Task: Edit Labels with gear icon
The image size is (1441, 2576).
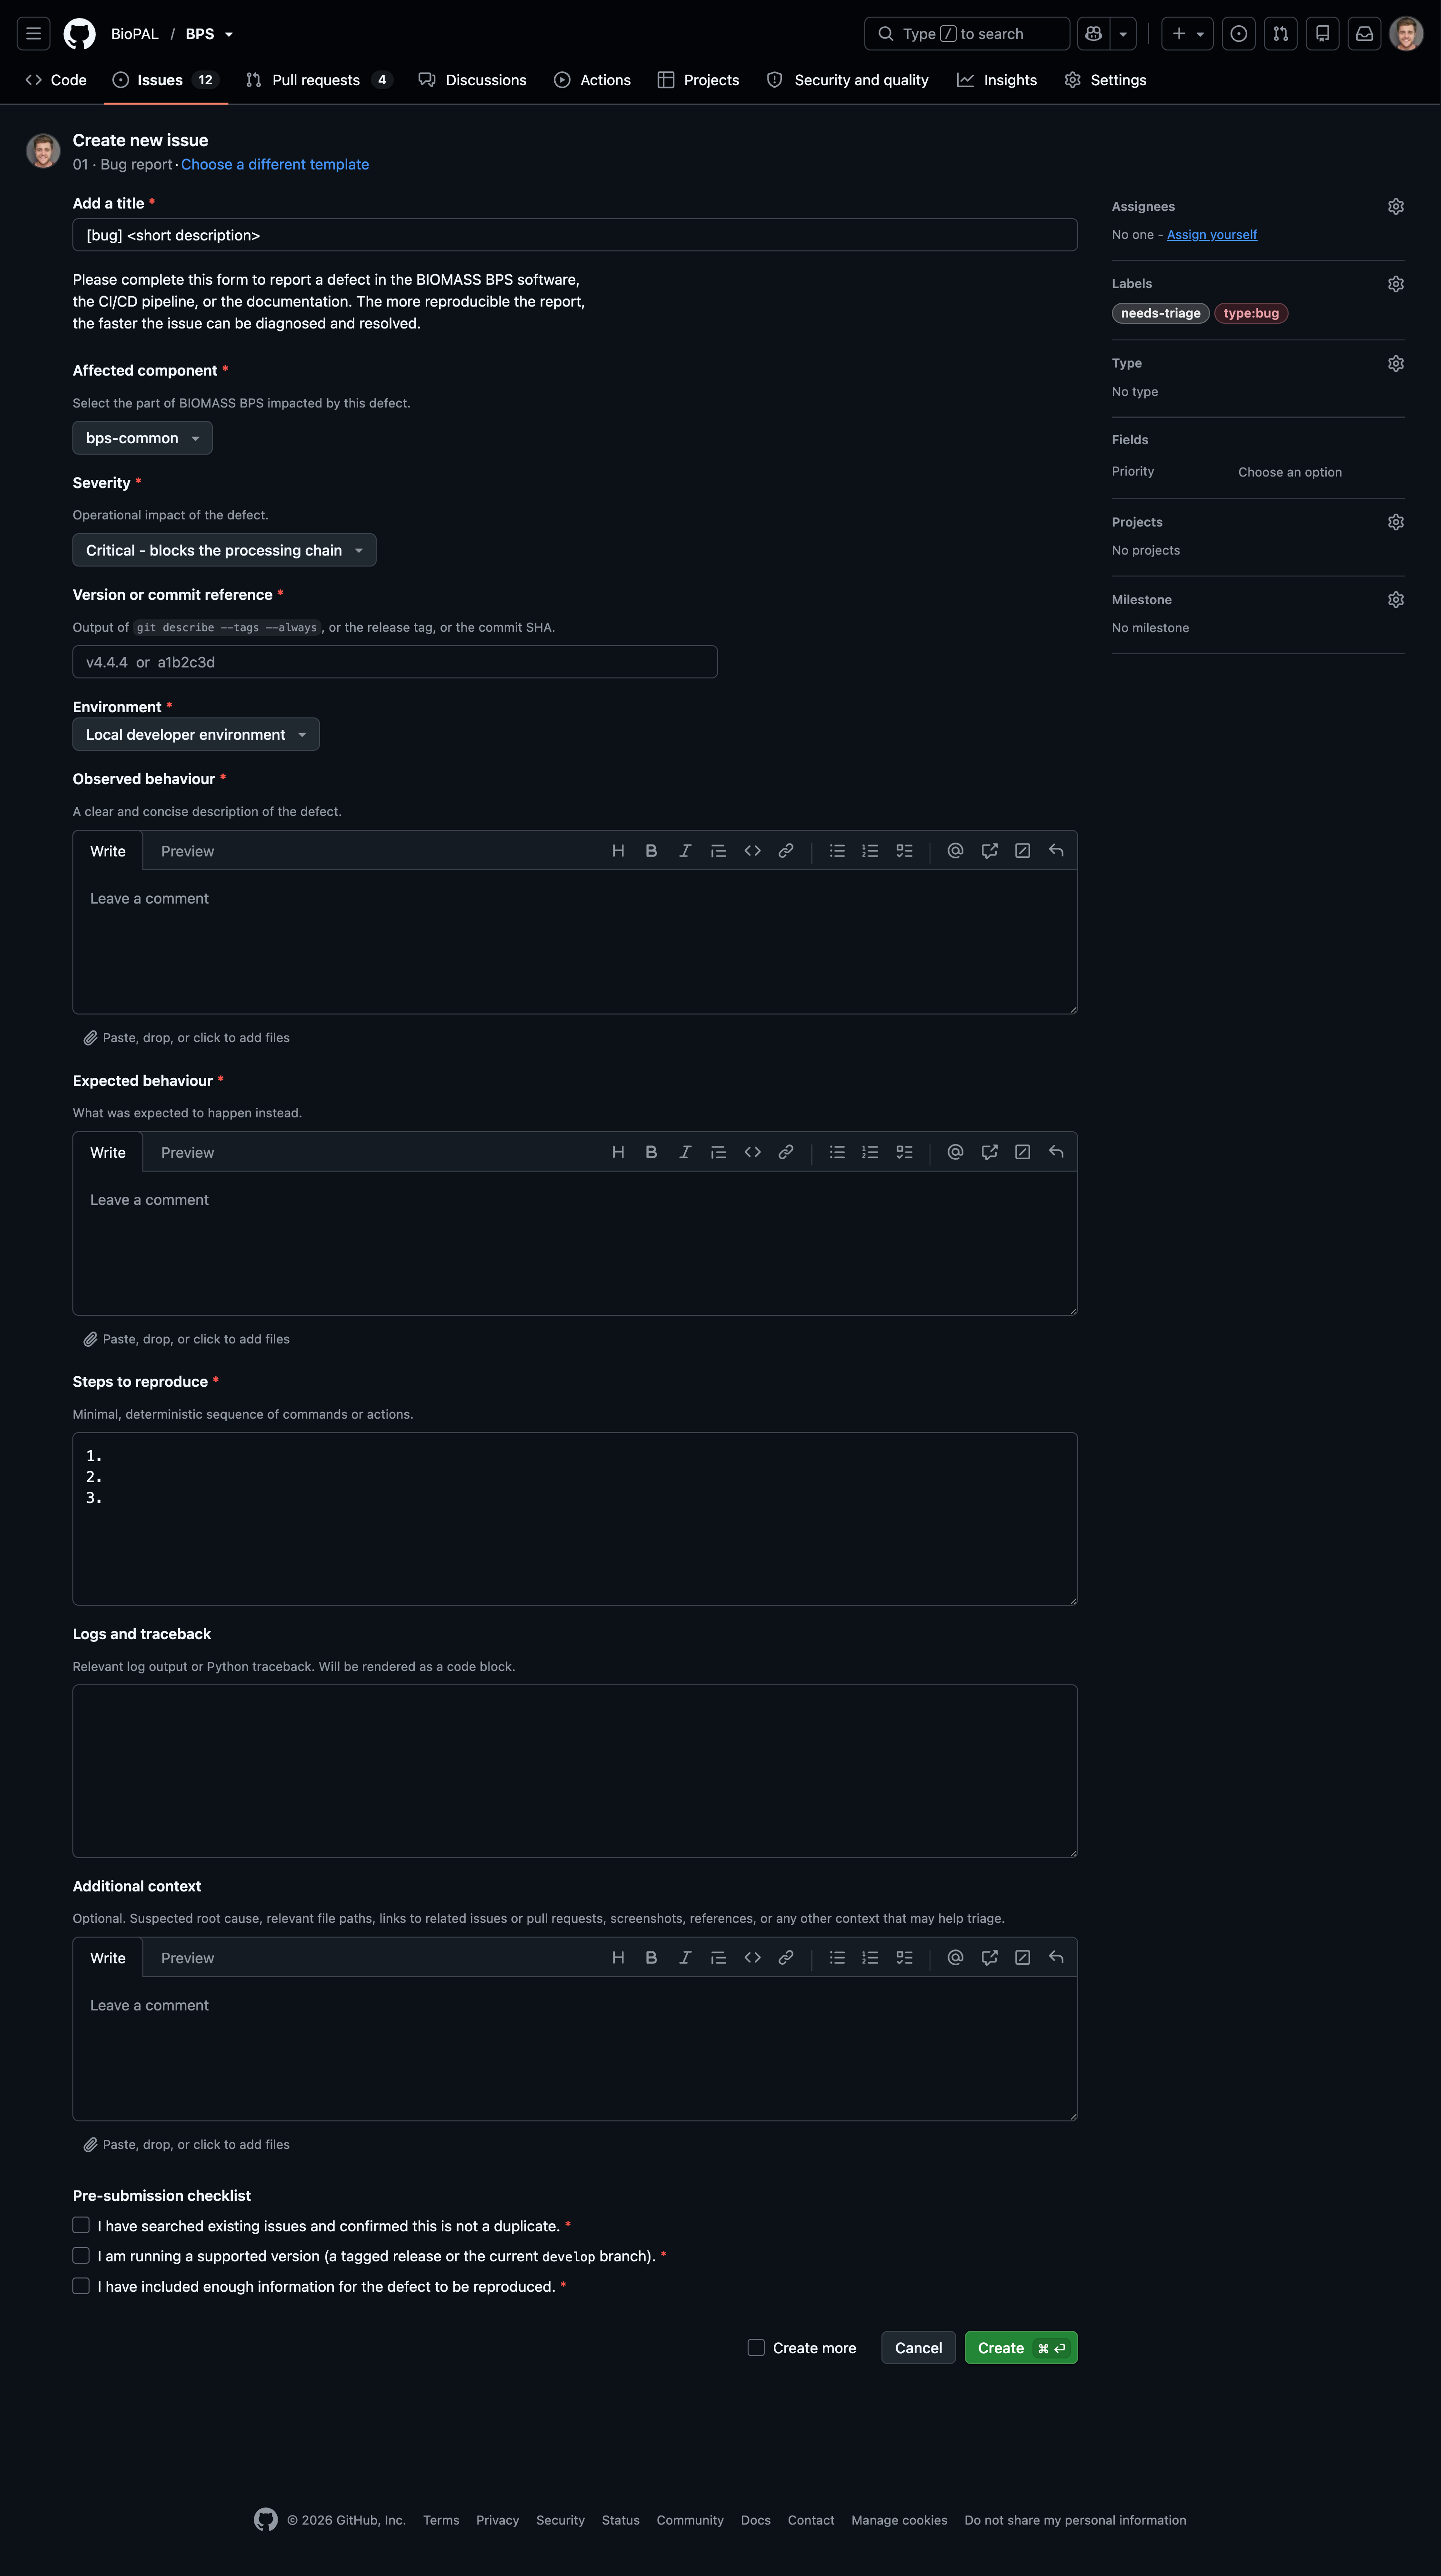Action: 1396,284
